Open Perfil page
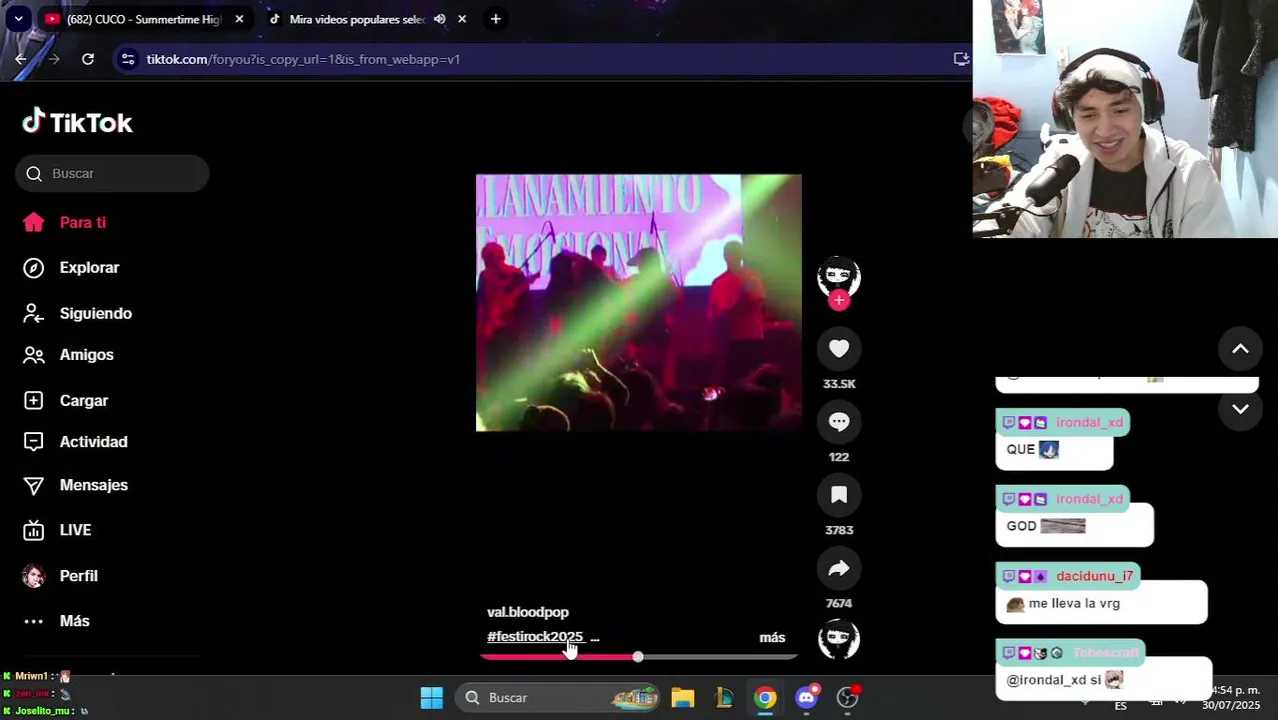 [x=60, y=576]
